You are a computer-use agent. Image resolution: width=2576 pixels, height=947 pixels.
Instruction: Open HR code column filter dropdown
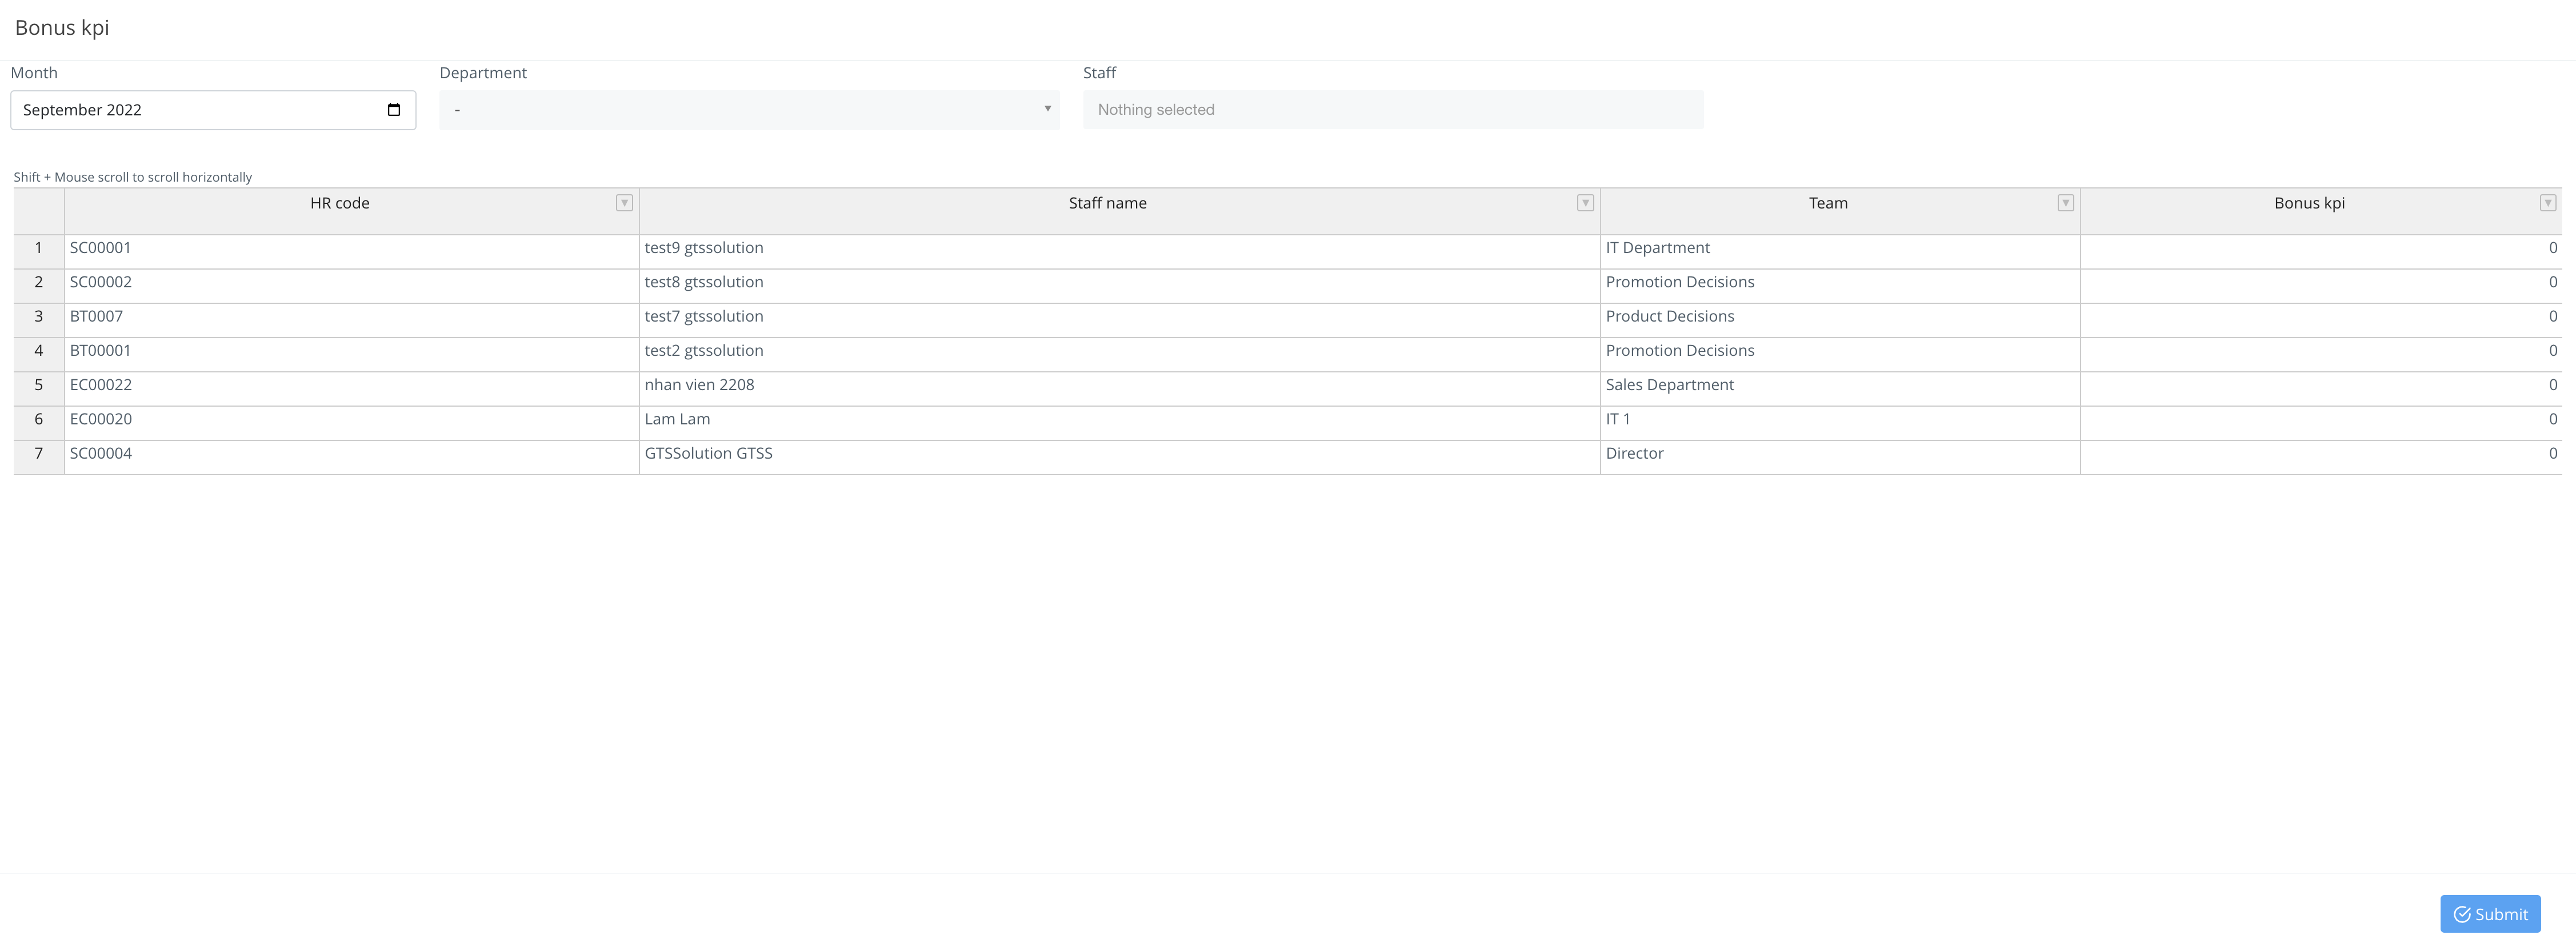coord(624,203)
